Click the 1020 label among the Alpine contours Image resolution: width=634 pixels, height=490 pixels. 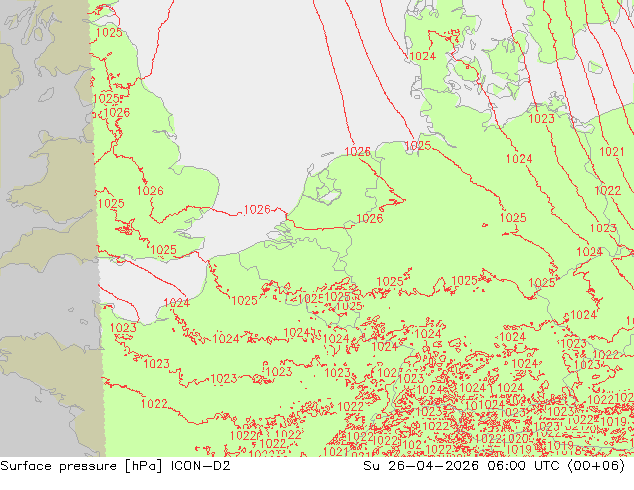point(516,439)
